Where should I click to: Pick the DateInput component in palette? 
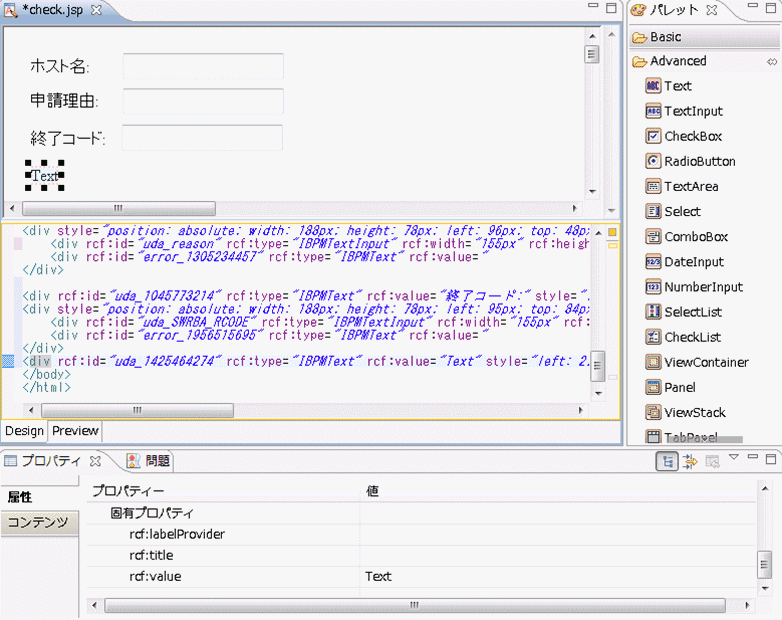coord(693,262)
